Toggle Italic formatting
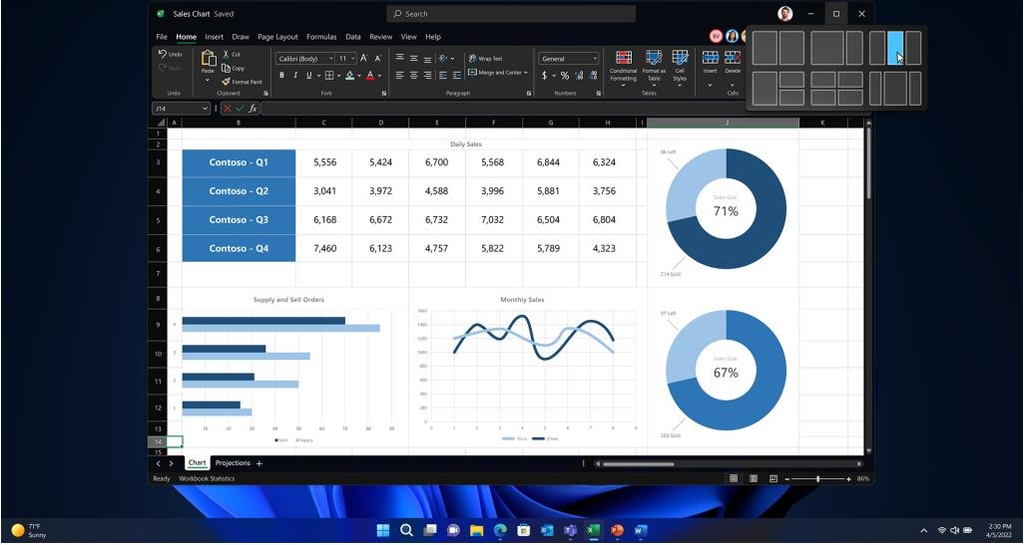Screen dimensions: 1024x545 pos(295,75)
